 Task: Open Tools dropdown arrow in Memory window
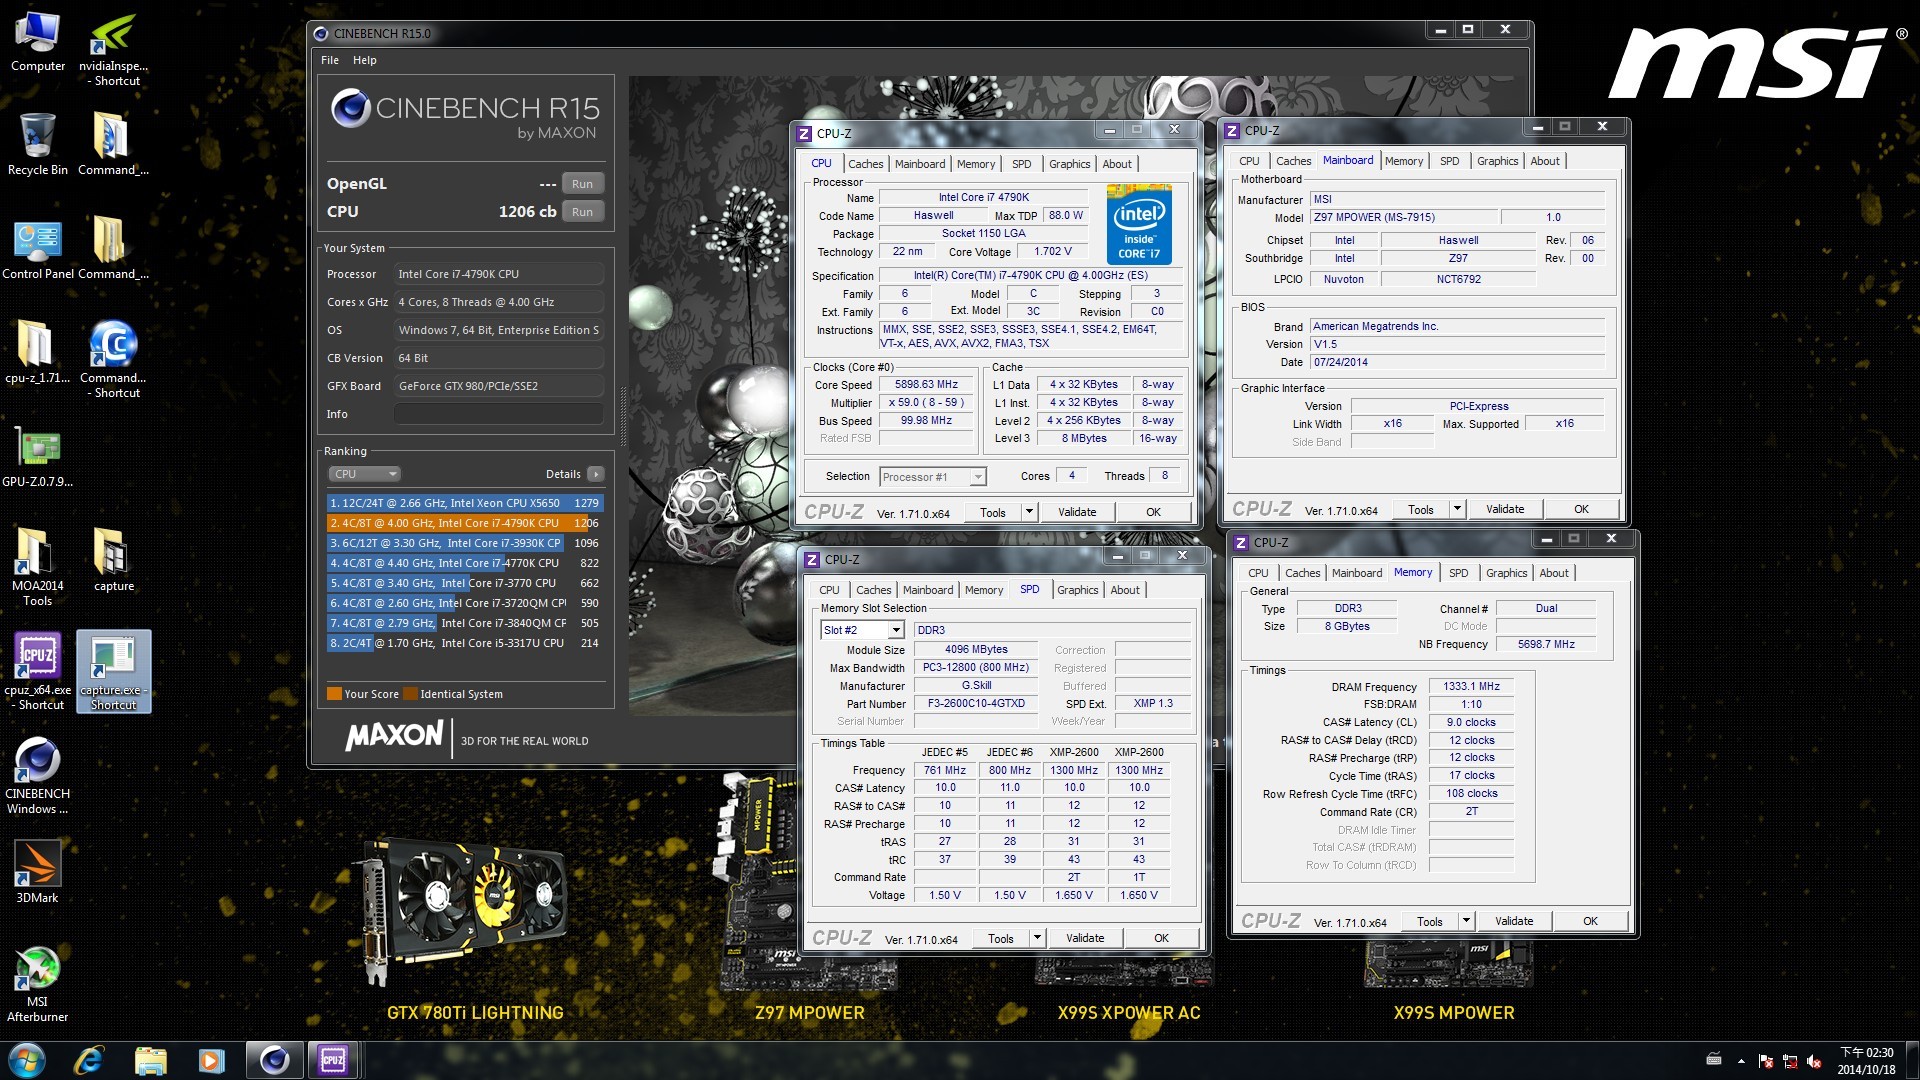click(x=1465, y=921)
